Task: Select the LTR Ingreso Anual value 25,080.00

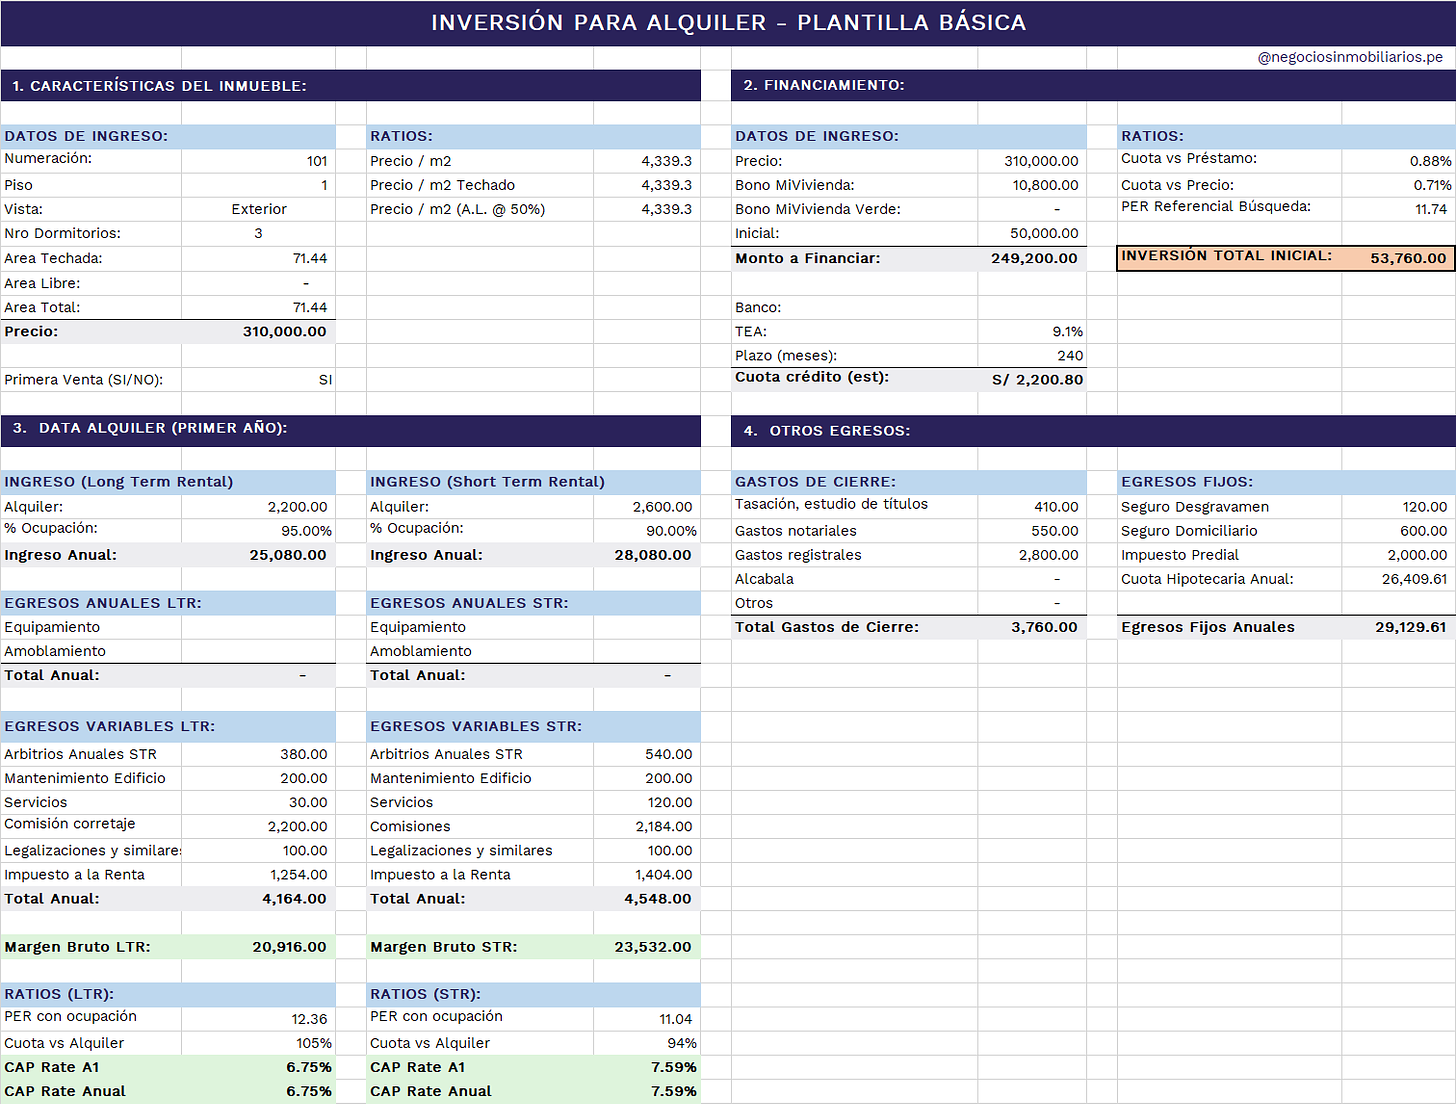Action: tap(258, 555)
